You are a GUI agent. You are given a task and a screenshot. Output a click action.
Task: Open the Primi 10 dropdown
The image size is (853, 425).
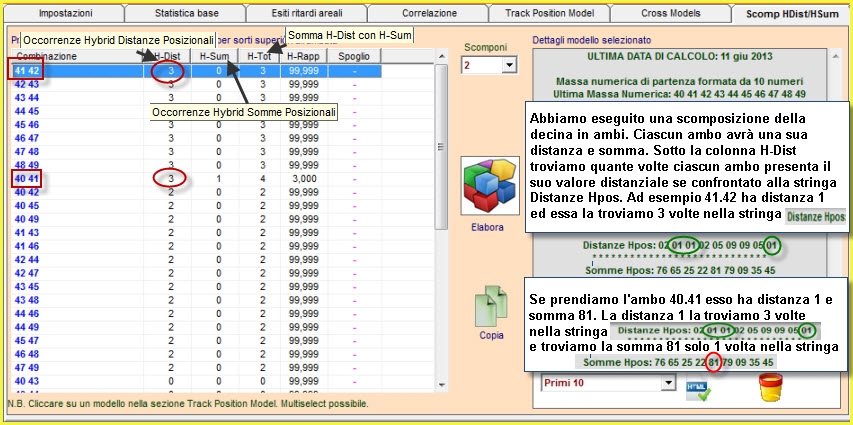pyautogui.click(x=608, y=383)
